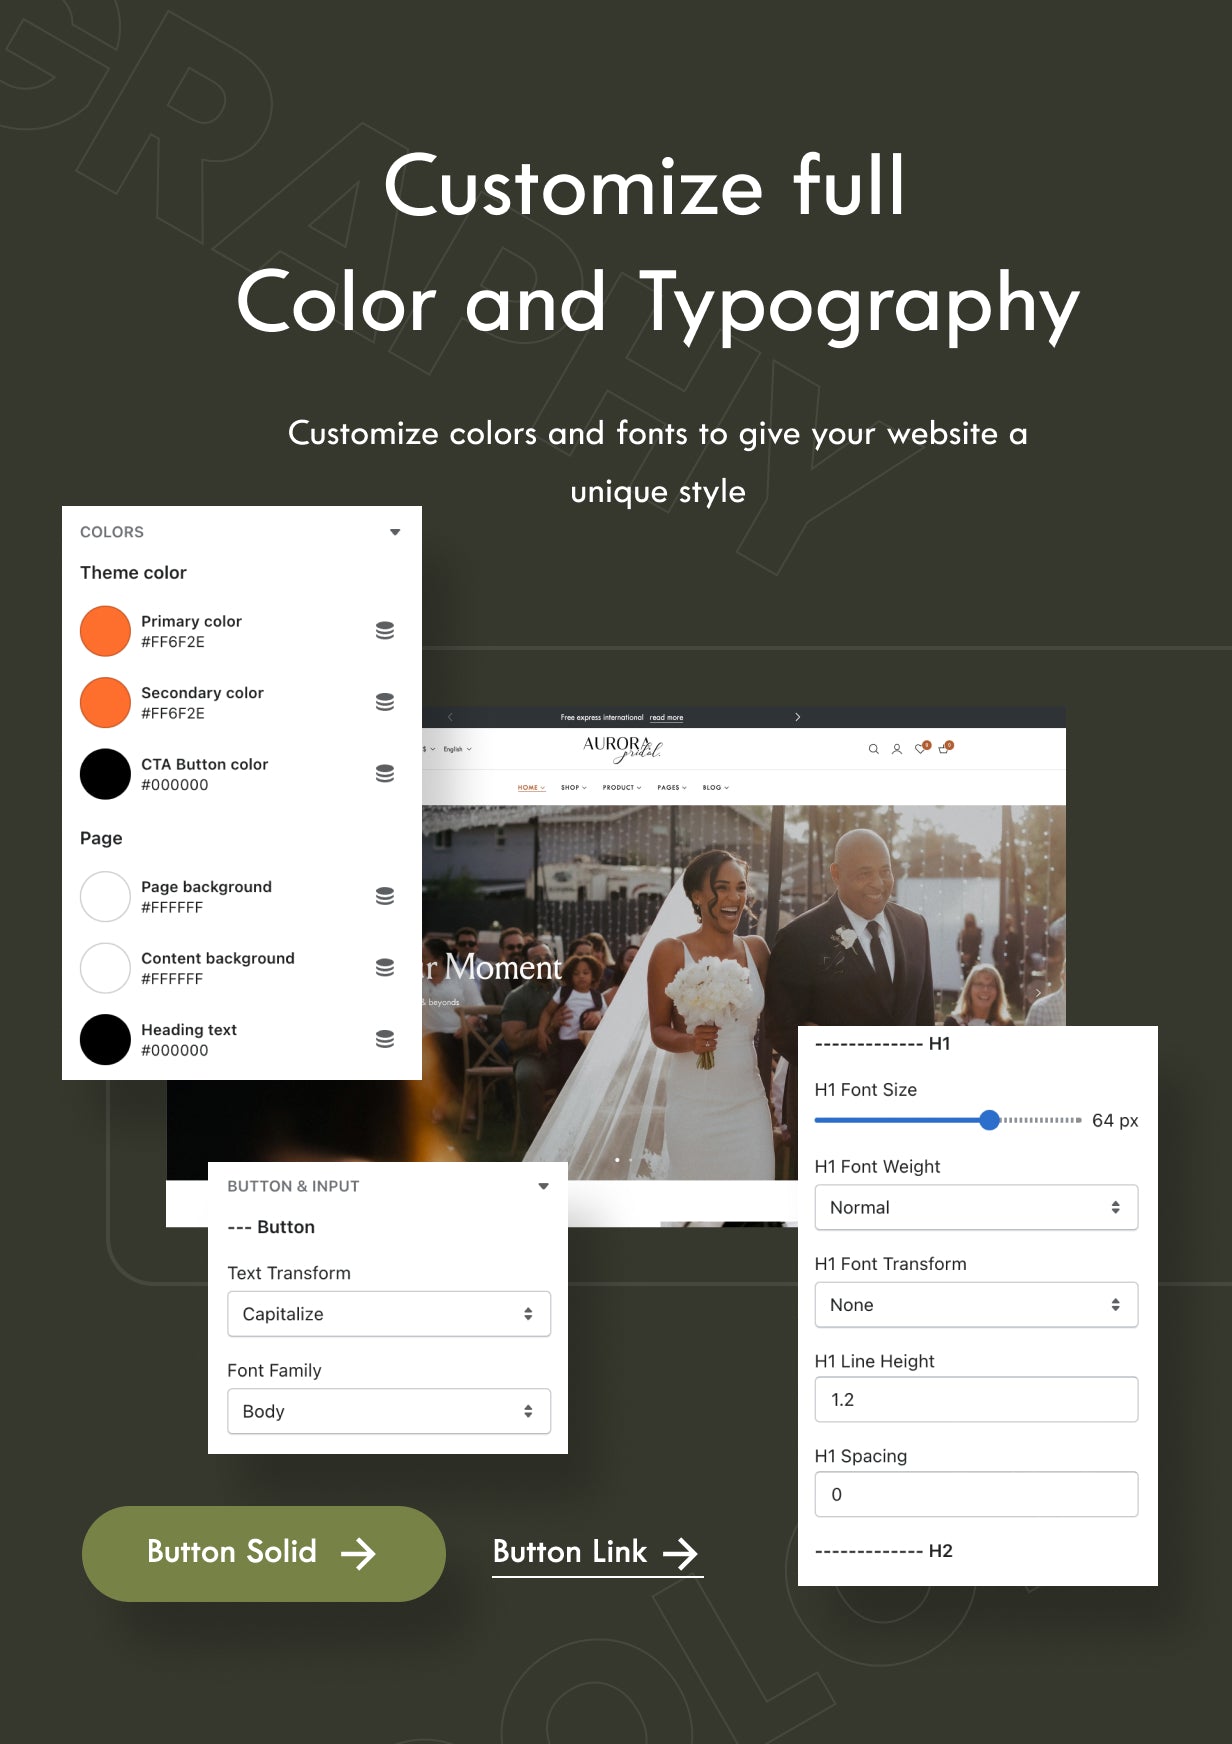Click the database icon beside Page background
The height and width of the screenshot is (1744, 1232).
[x=385, y=896]
